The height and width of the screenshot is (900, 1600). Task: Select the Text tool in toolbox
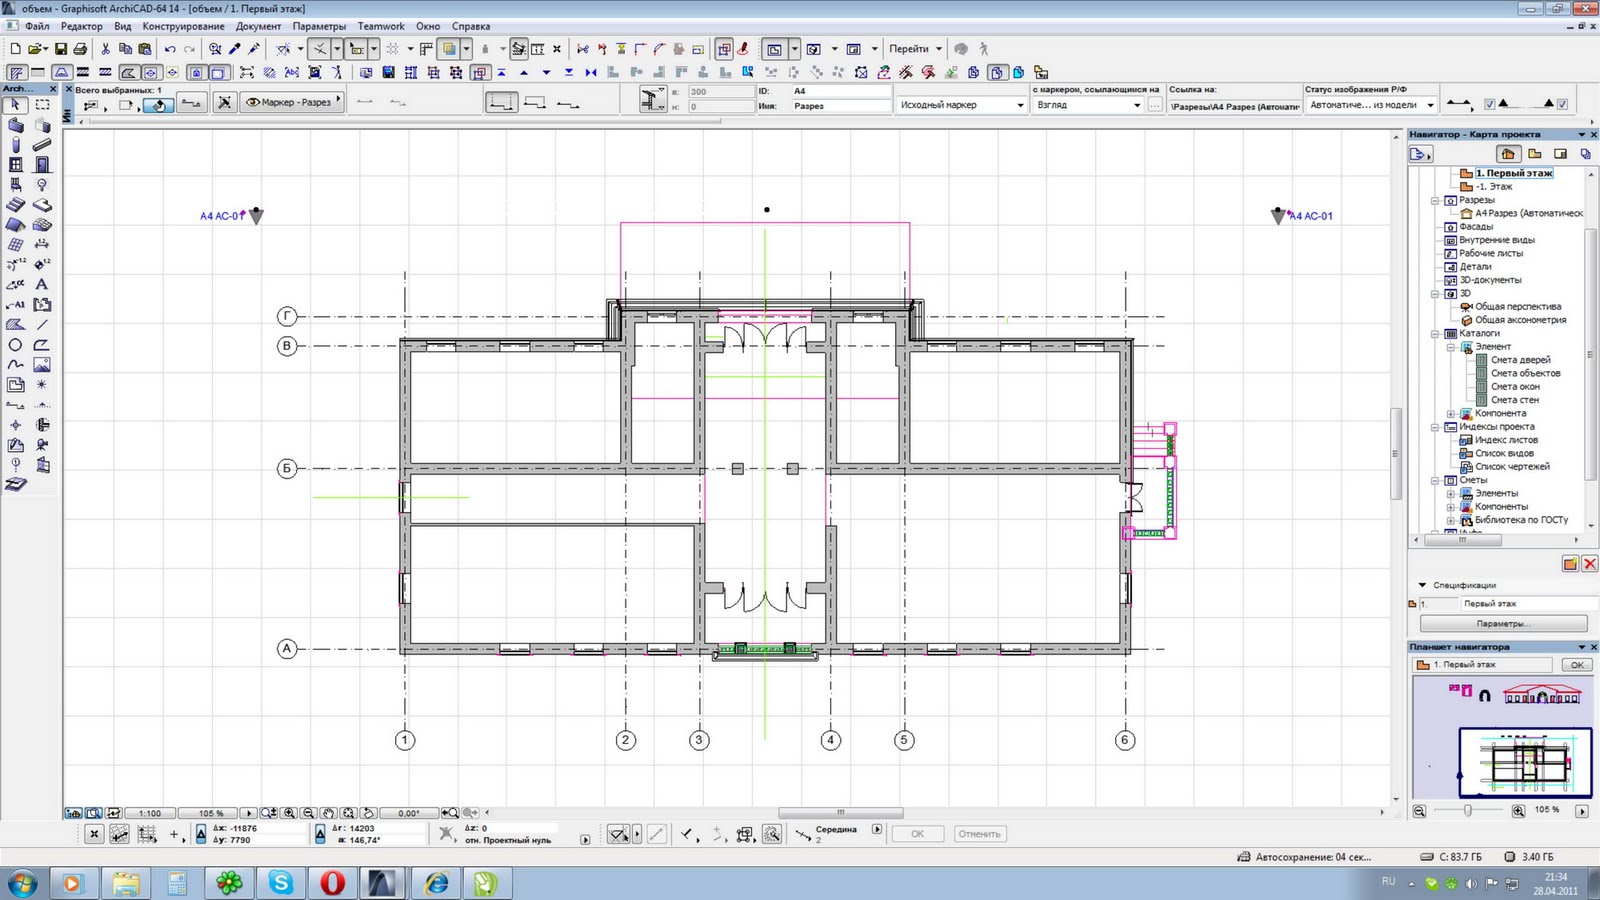pyautogui.click(x=42, y=285)
